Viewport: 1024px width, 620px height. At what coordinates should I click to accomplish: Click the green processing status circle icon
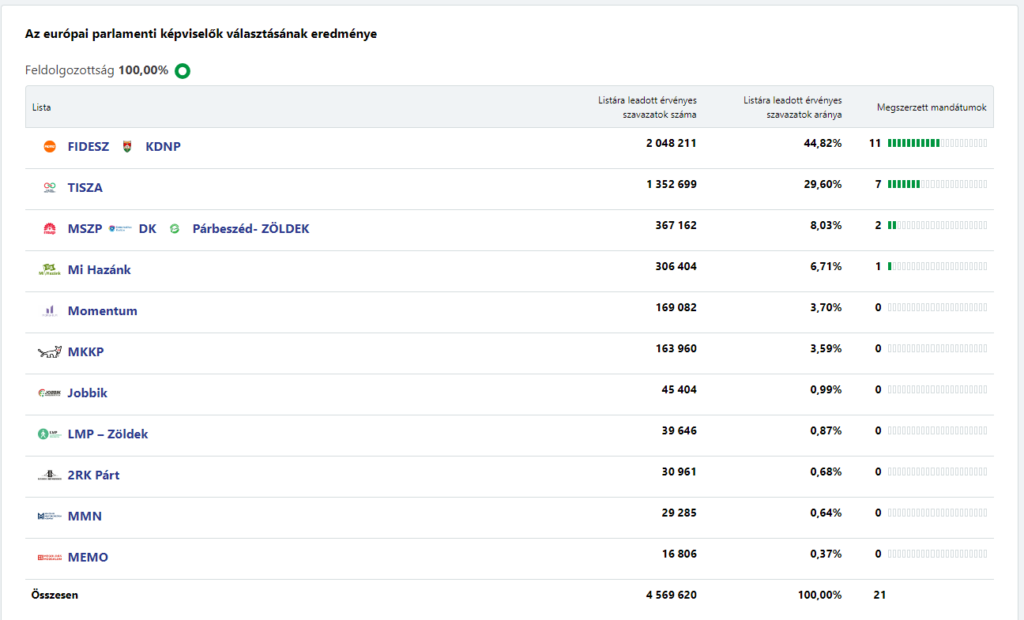click(182, 71)
